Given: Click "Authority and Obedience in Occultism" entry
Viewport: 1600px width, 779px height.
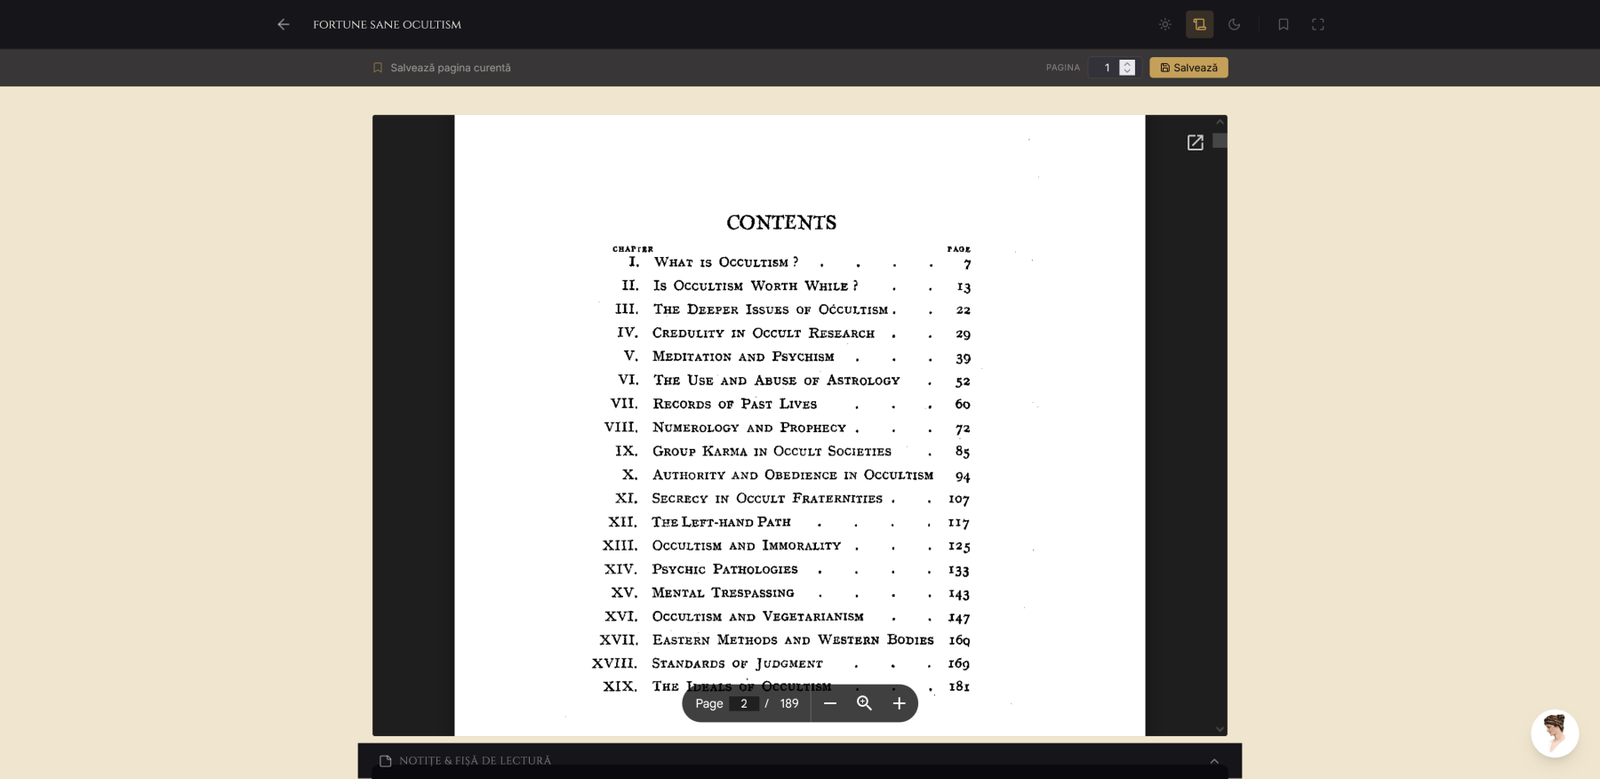Looking at the screenshot, I should pos(793,475).
